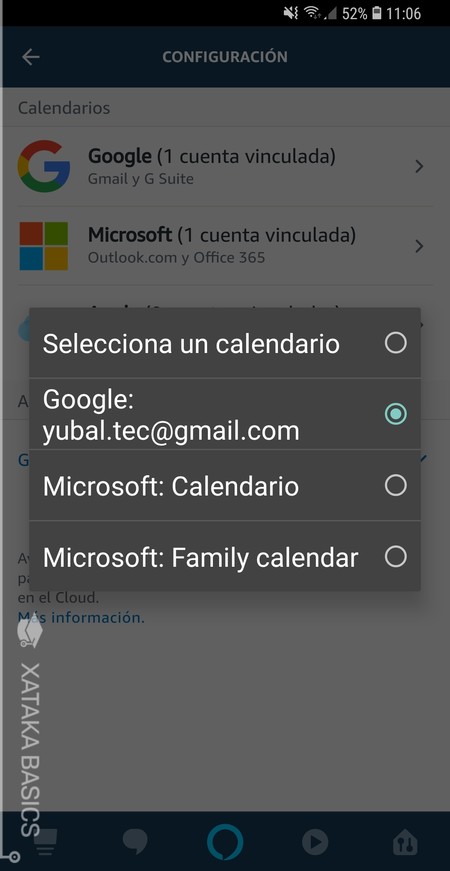
Task: Tap the back arrow in Configuración header
Action: point(31,57)
